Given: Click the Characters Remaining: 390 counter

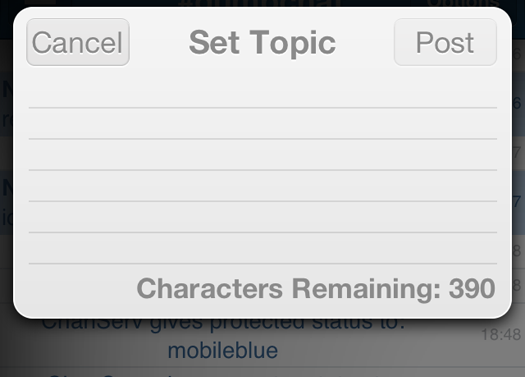Looking at the screenshot, I should click(316, 289).
